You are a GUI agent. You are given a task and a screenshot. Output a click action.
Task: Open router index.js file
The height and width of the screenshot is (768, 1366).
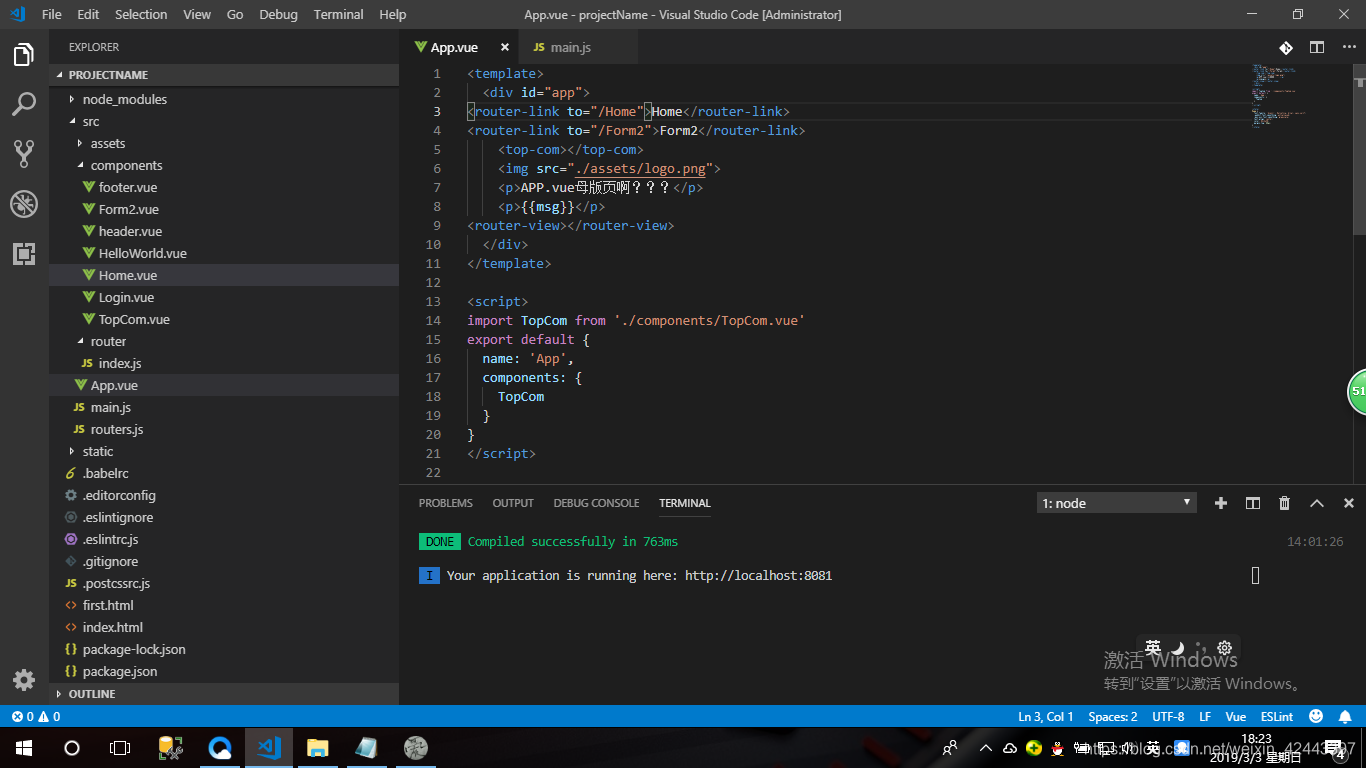point(224,363)
